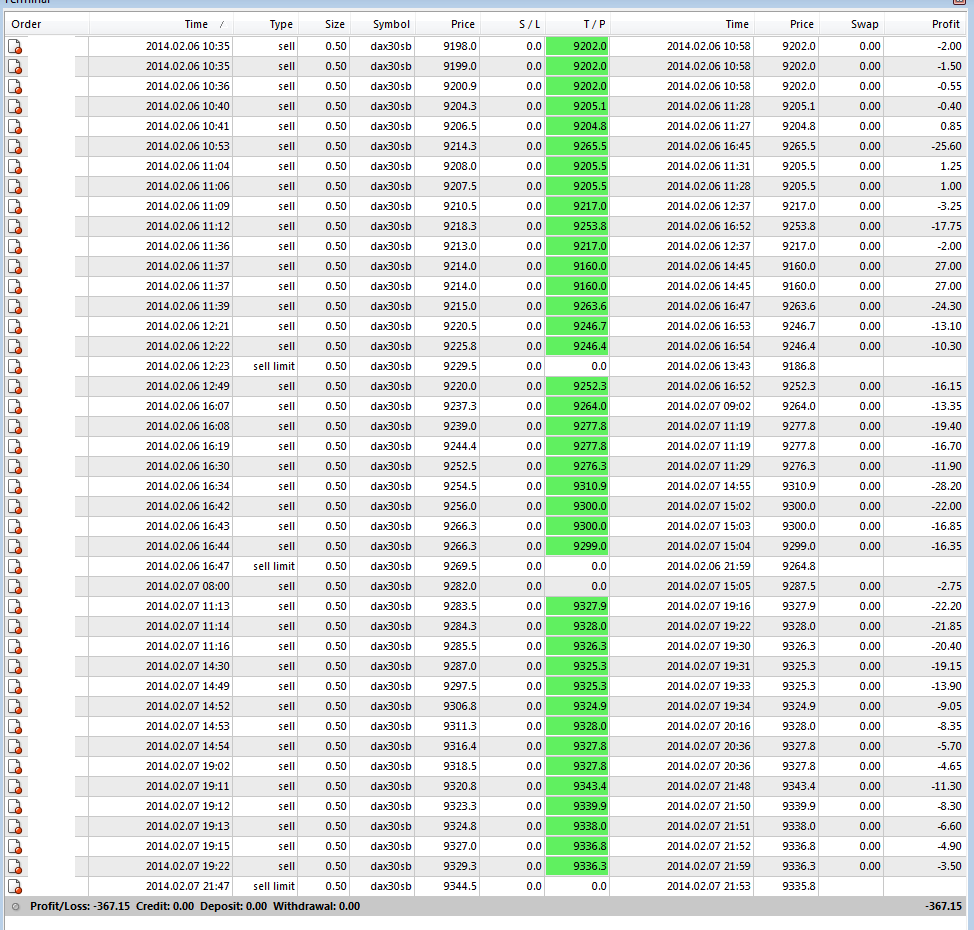The height and width of the screenshot is (930, 974).
Task: Sort by the Profit column header
Action: pos(943,24)
